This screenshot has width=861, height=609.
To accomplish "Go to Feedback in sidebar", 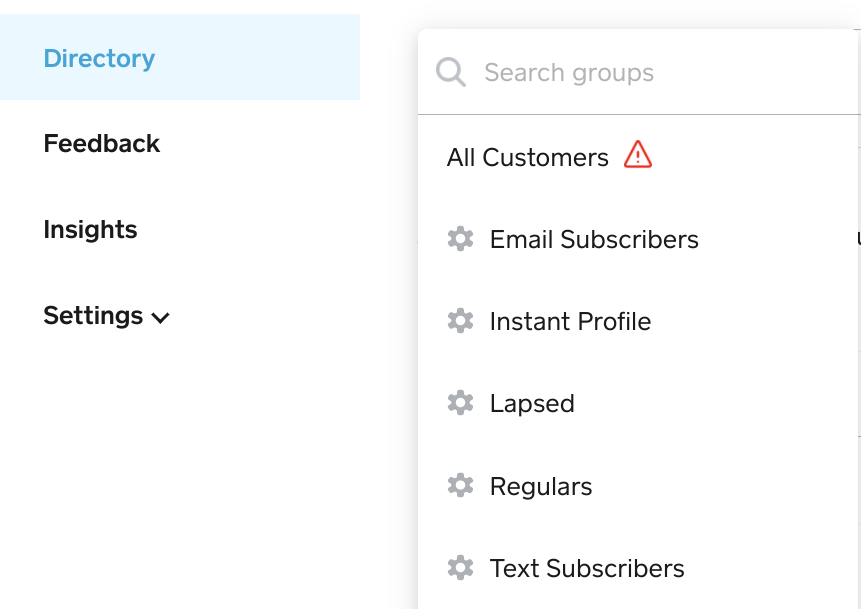I will coord(102,143).
